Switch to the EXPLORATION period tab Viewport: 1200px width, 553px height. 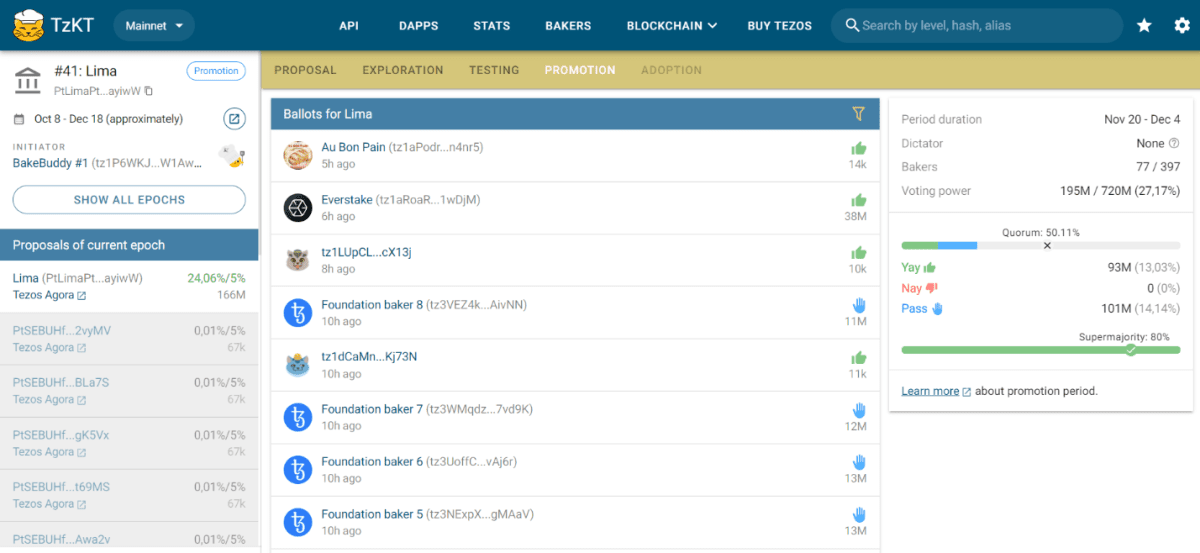[402, 70]
